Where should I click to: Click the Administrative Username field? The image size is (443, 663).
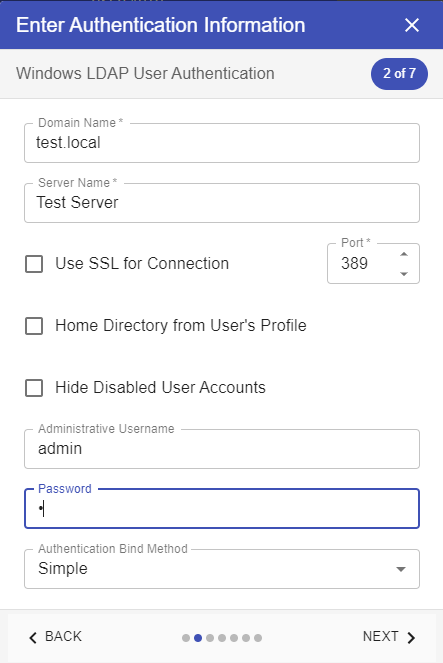click(x=222, y=449)
